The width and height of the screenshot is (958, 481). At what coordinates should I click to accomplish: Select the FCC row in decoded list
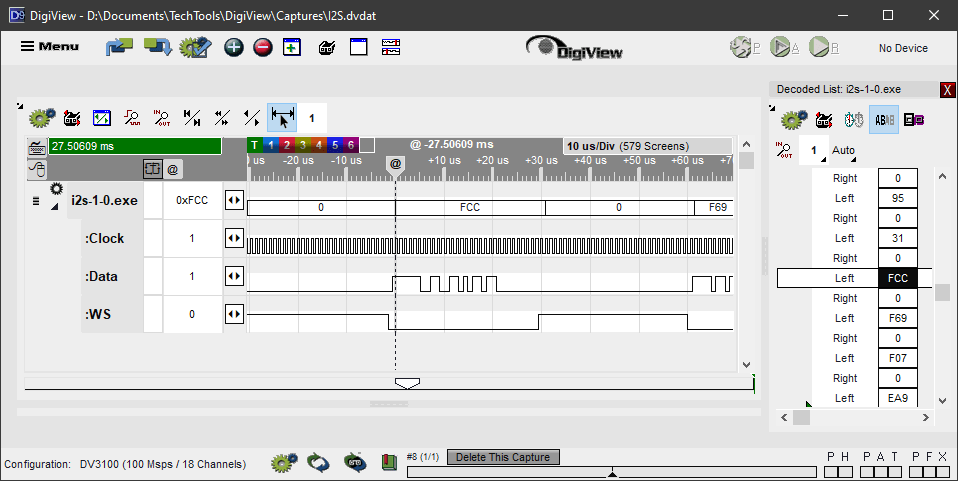pos(855,278)
